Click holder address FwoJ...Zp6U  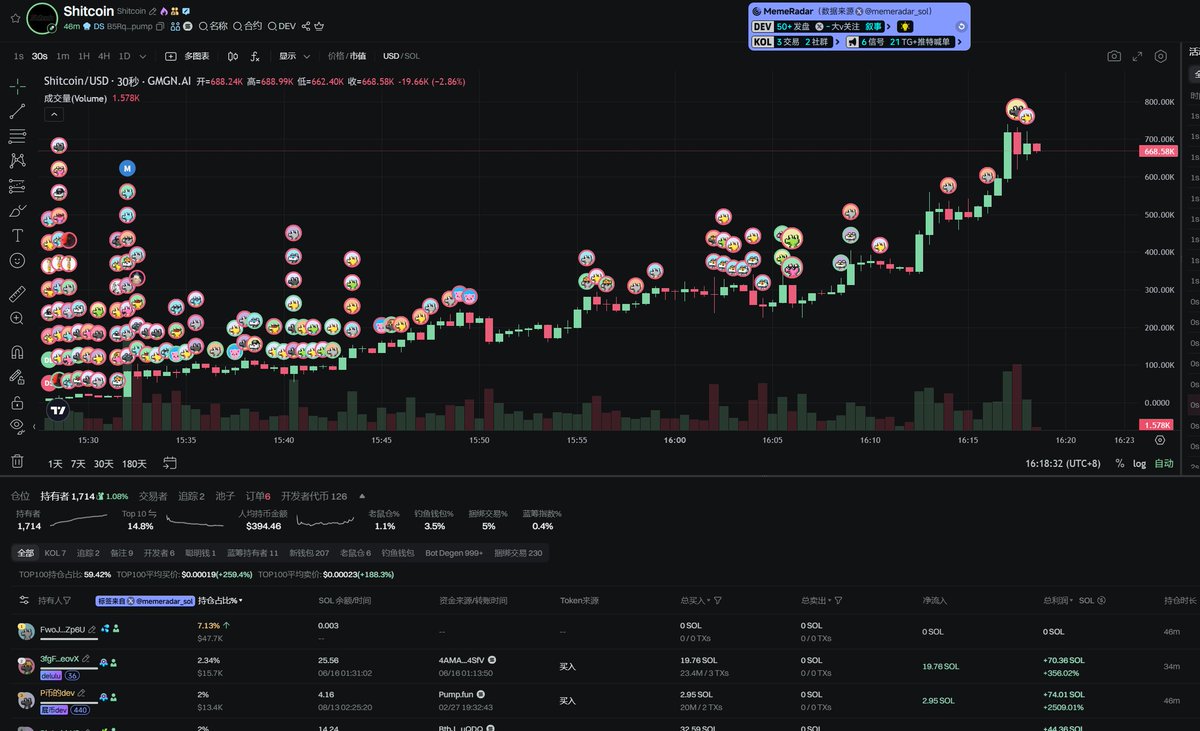point(62,629)
